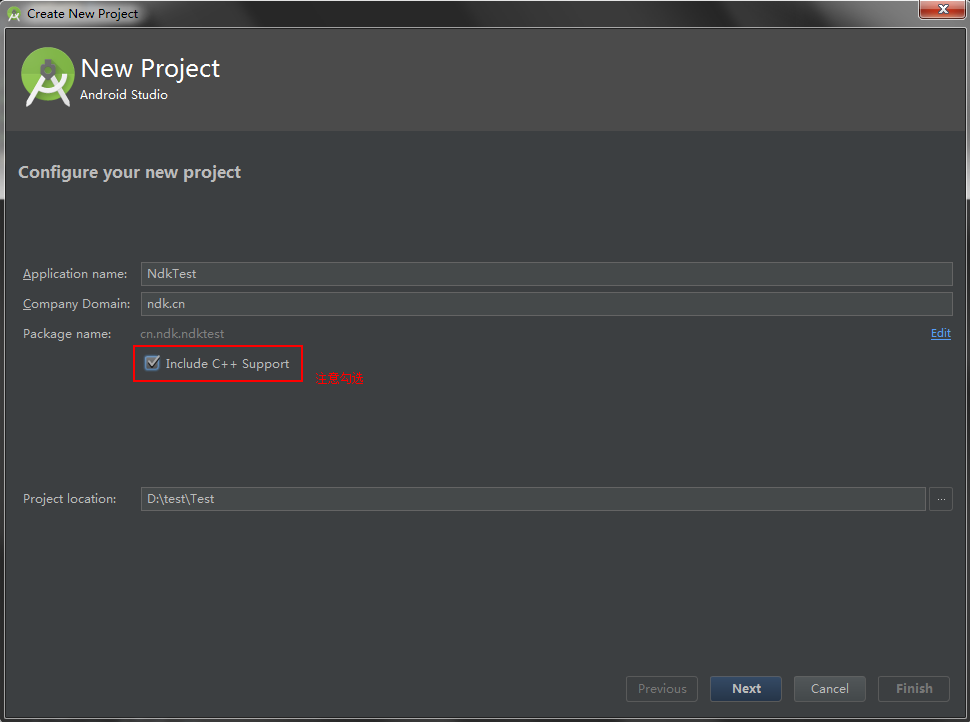
Task: Click the "Application name:" label
Action: 75,274
